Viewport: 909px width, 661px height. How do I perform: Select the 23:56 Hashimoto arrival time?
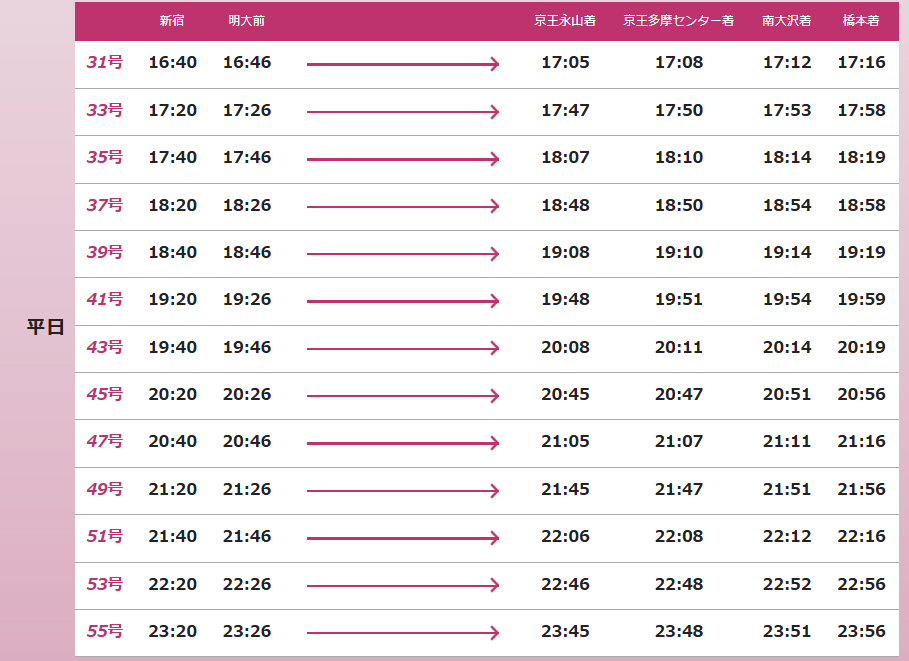point(861,632)
